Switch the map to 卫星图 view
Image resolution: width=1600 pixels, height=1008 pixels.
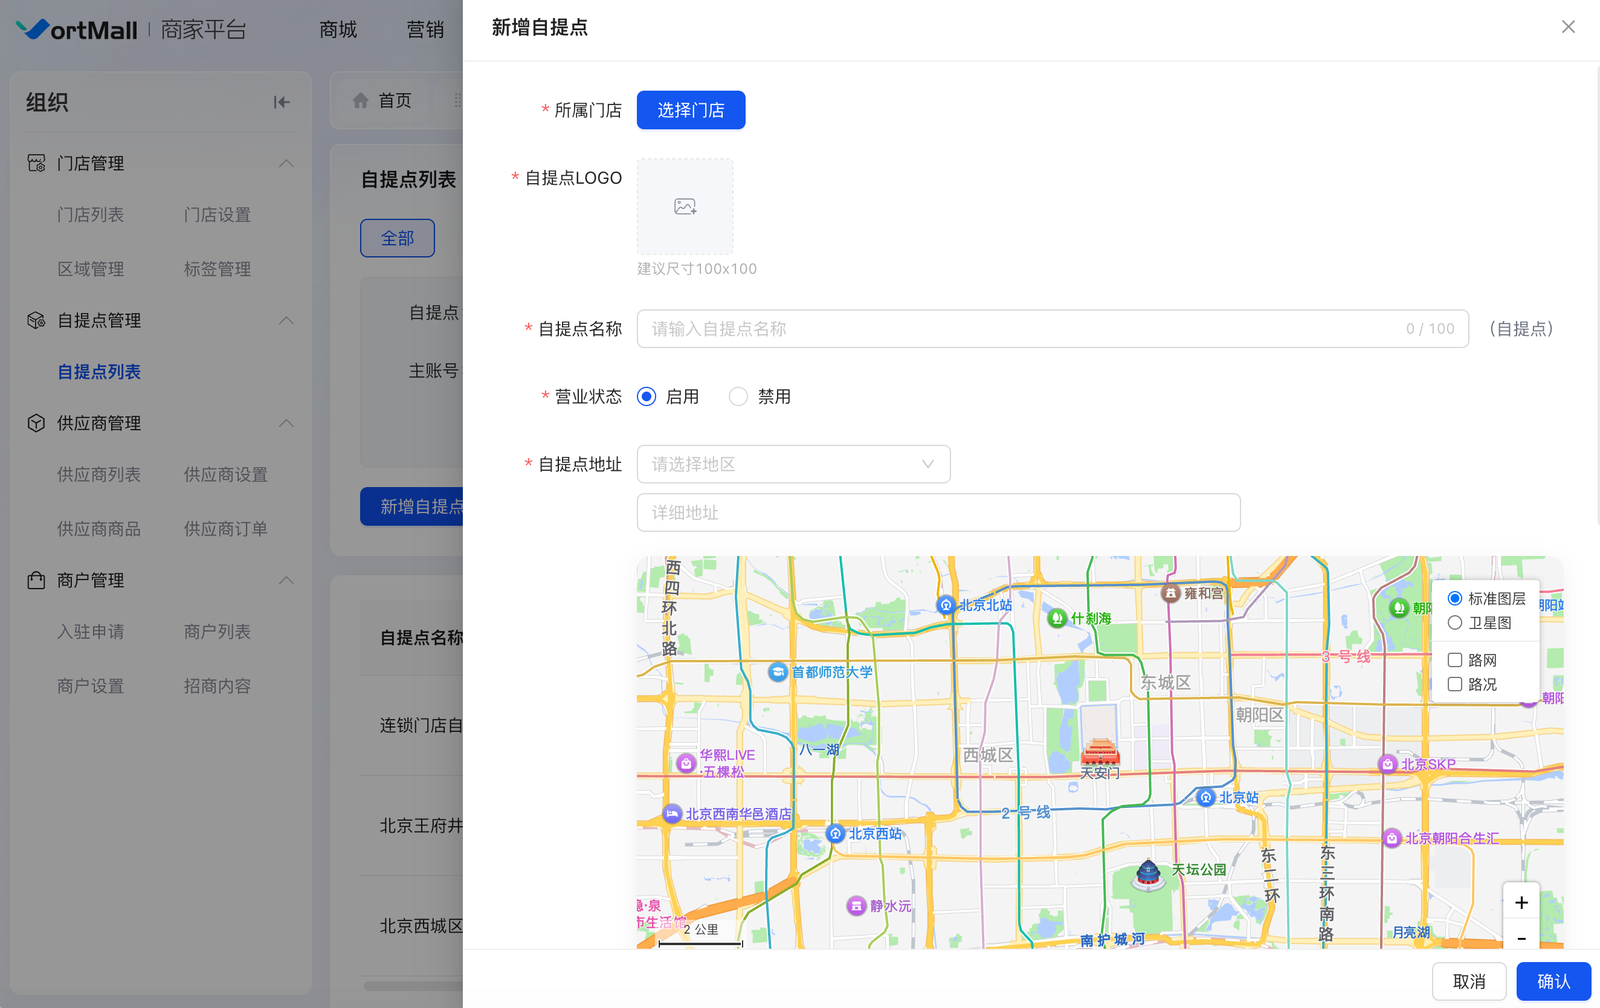(1455, 623)
